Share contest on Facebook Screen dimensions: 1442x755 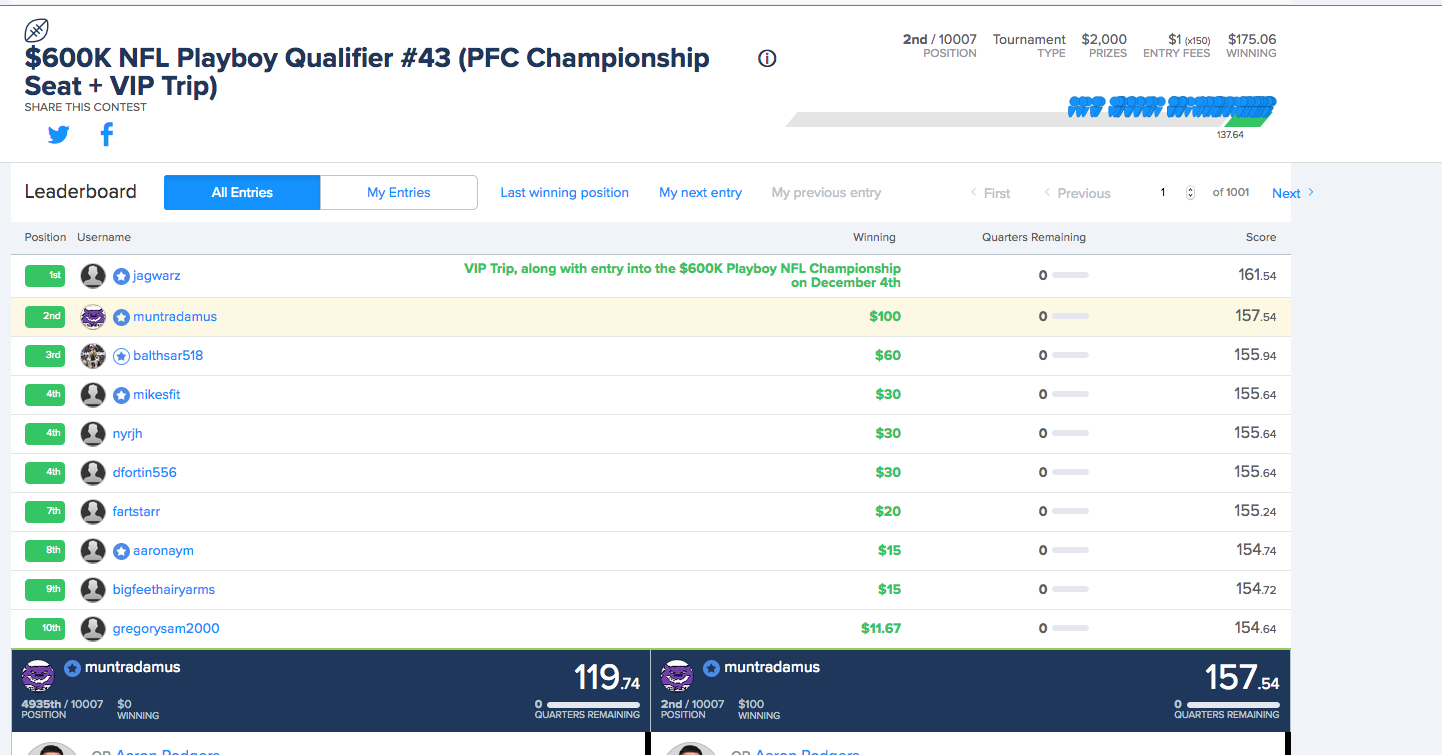(107, 134)
